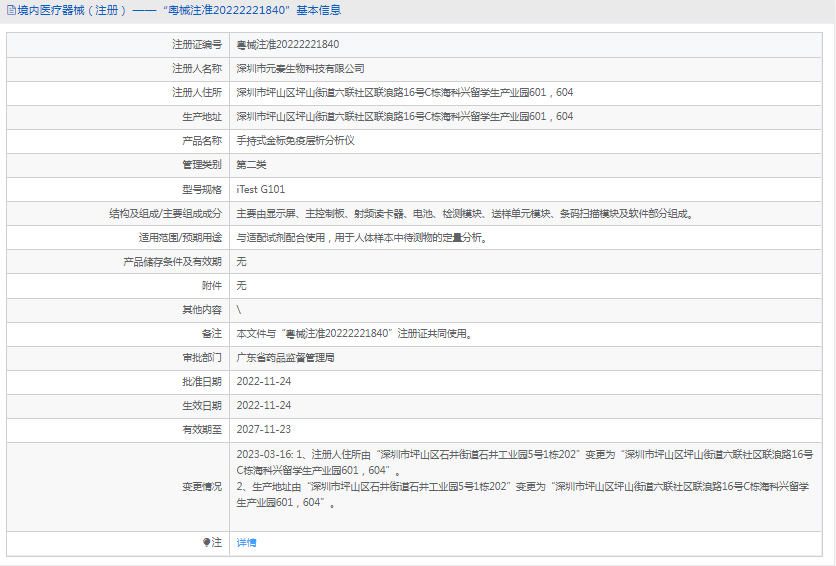Screen dimensions: 836x566
Task: Click the 生产地址 address value
Action: tap(405, 117)
